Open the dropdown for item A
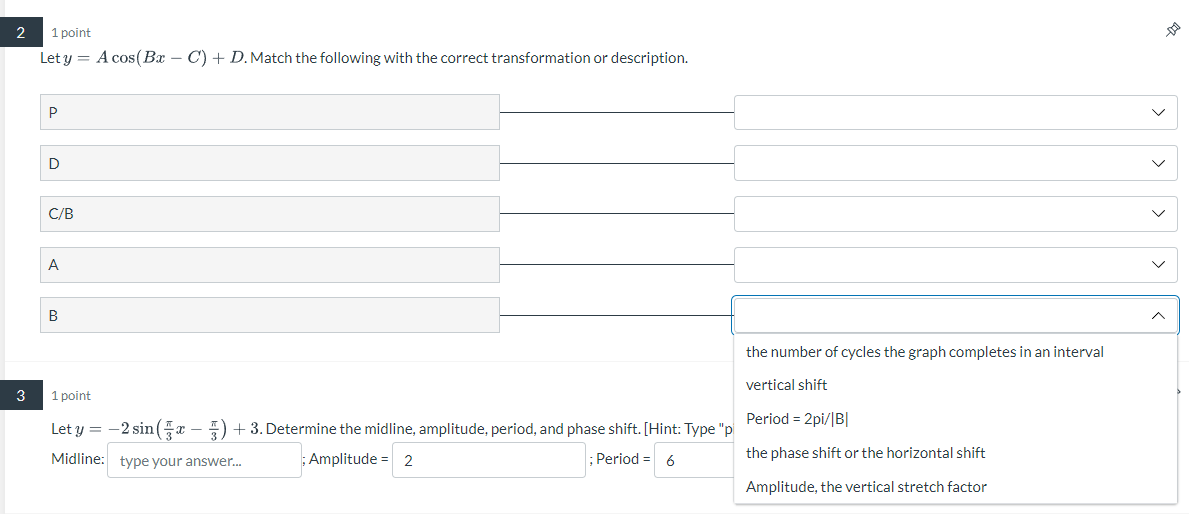 coord(955,265)
